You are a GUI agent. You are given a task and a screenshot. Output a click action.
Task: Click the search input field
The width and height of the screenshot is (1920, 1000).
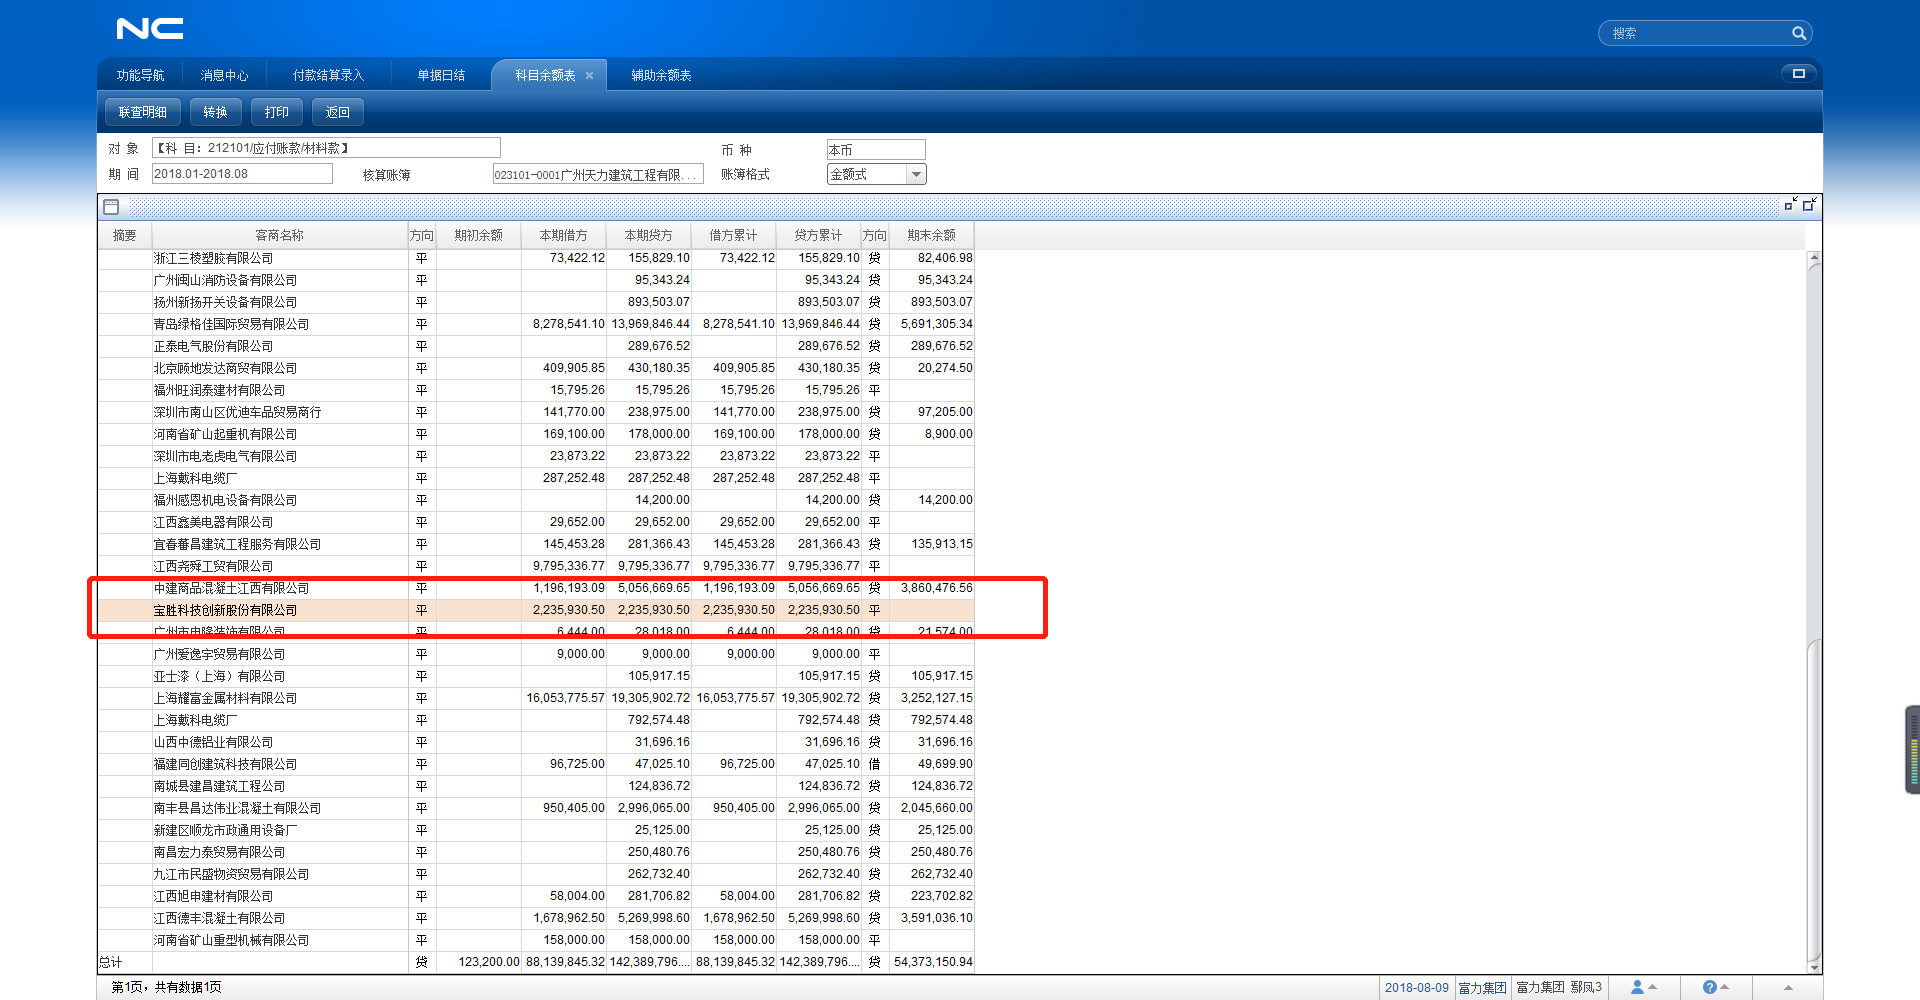click(1698, 33)
